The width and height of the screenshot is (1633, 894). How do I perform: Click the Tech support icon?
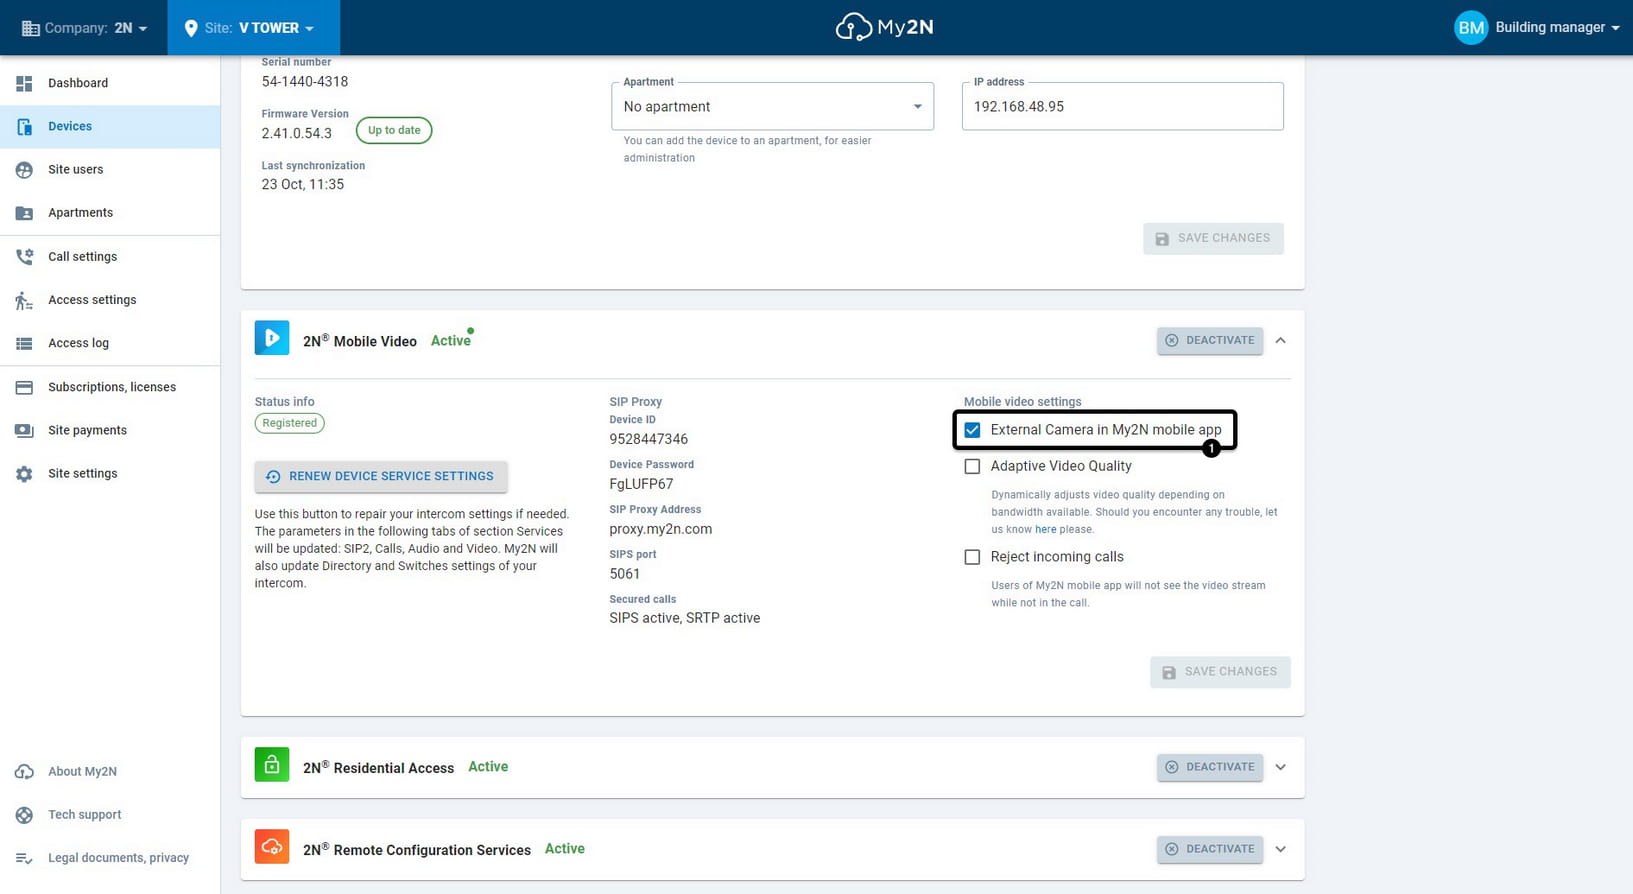click(24, 815)
